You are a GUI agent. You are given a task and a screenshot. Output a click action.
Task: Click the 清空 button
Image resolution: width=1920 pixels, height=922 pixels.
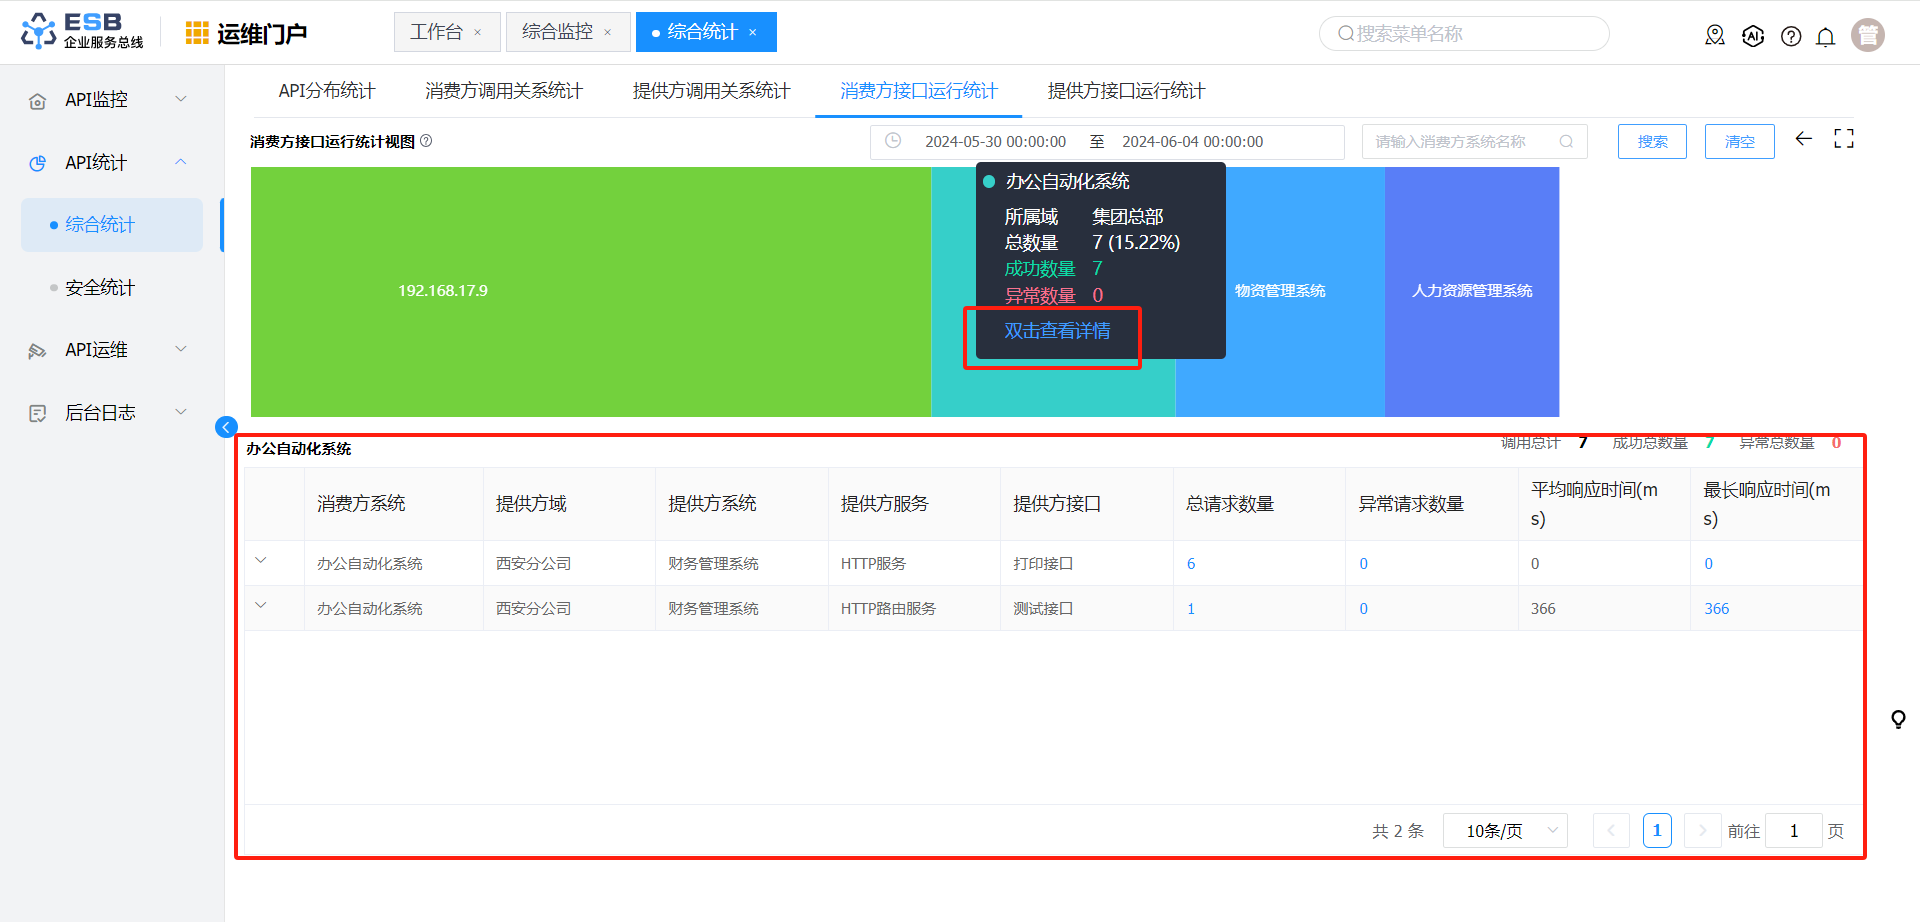1739,142
